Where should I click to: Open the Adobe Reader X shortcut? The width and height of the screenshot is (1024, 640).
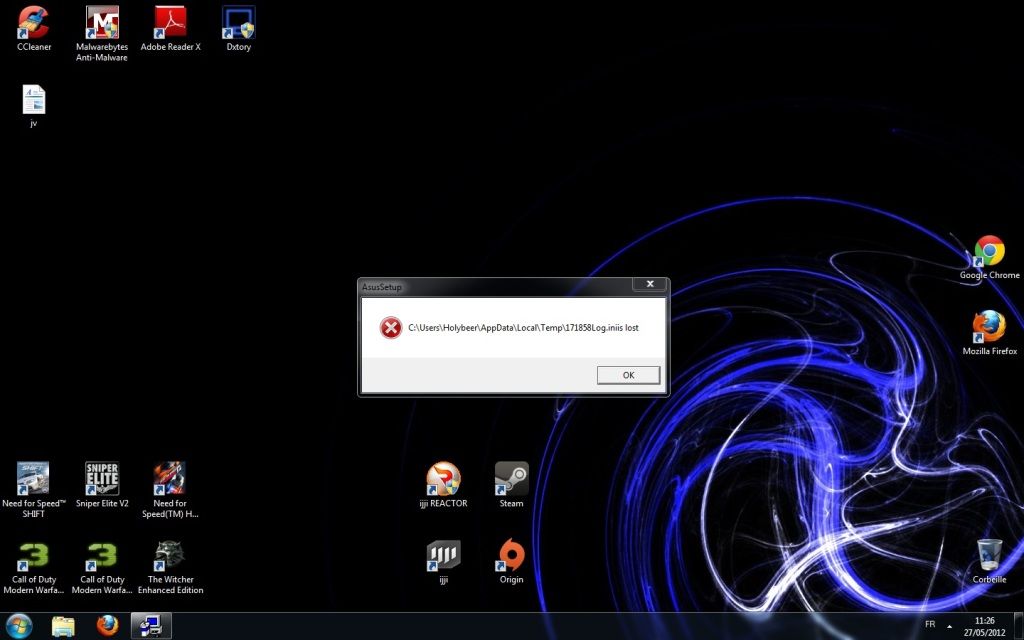click(170, 24)
